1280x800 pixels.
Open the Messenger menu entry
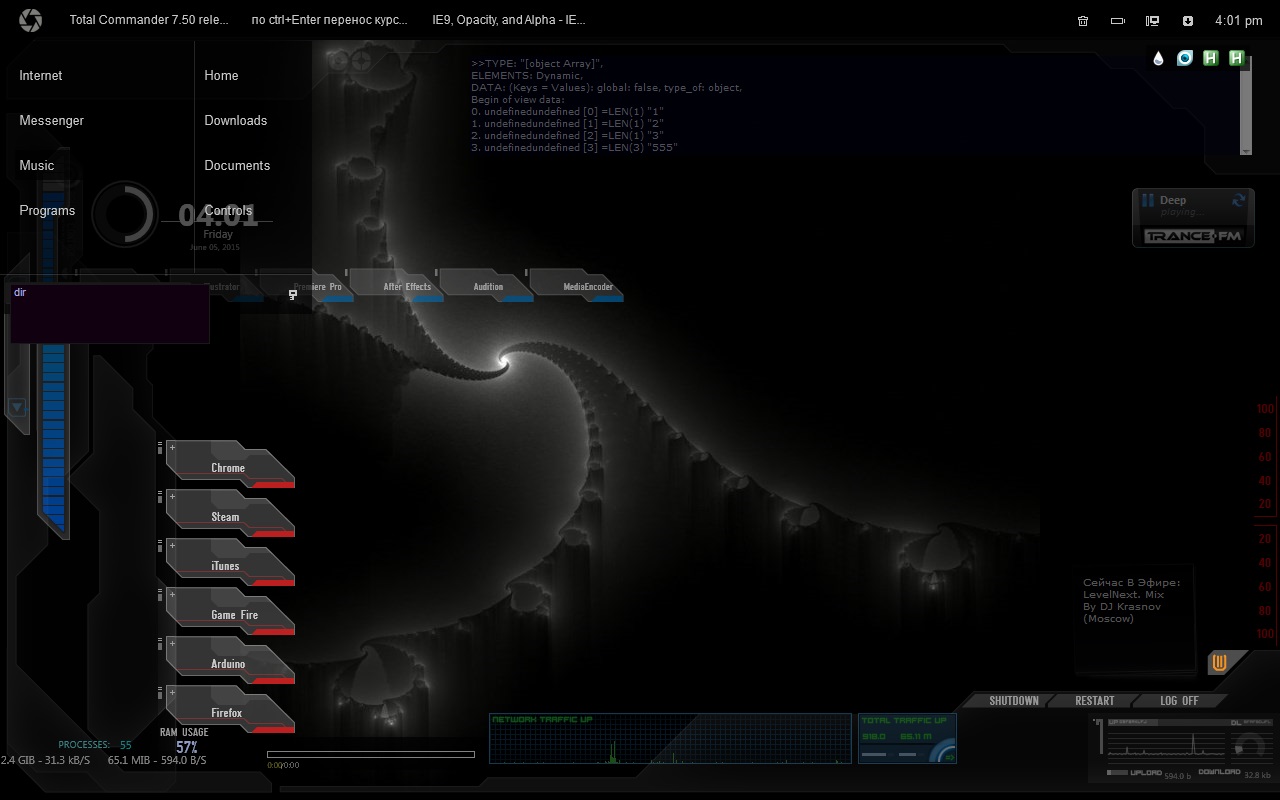[x=52, y=120]
